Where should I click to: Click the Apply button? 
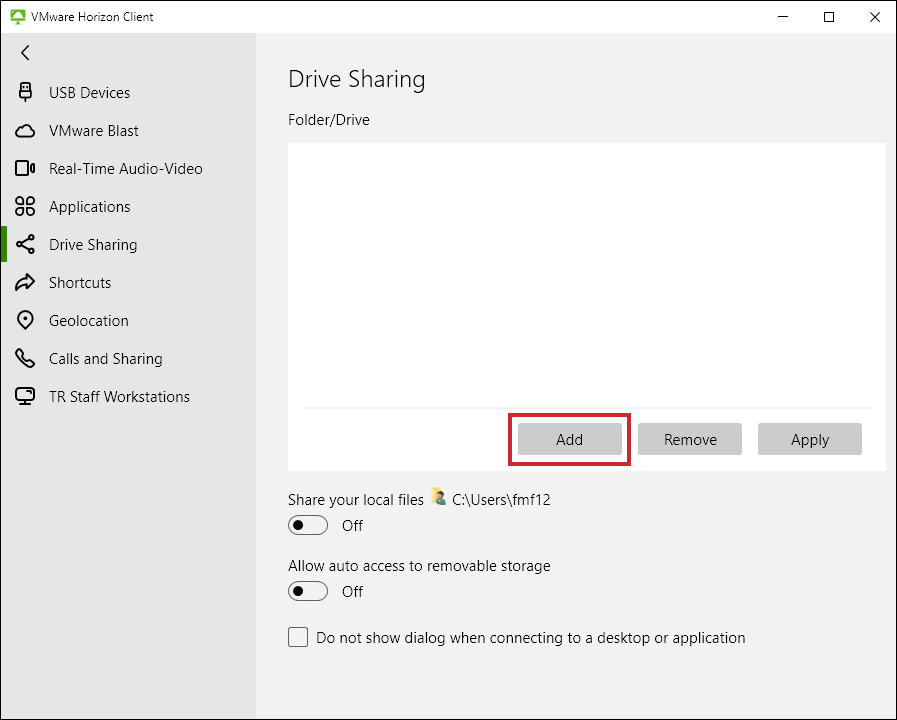(x=810, y=439)
